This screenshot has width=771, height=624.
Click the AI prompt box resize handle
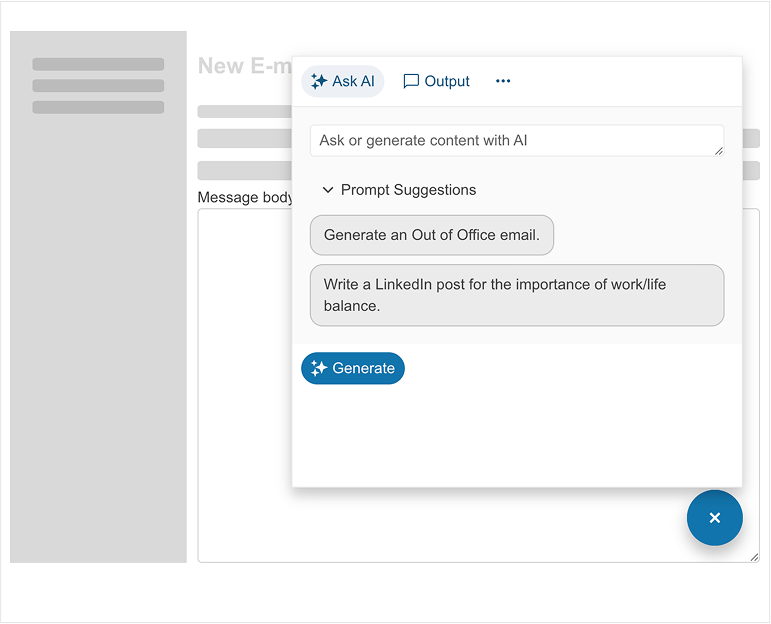pos(718,151)
